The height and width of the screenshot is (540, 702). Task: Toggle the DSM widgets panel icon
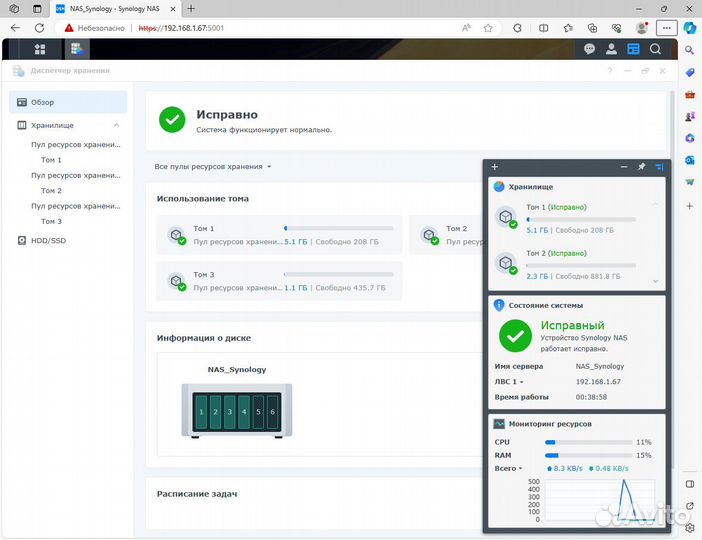[x=633, y=48]
